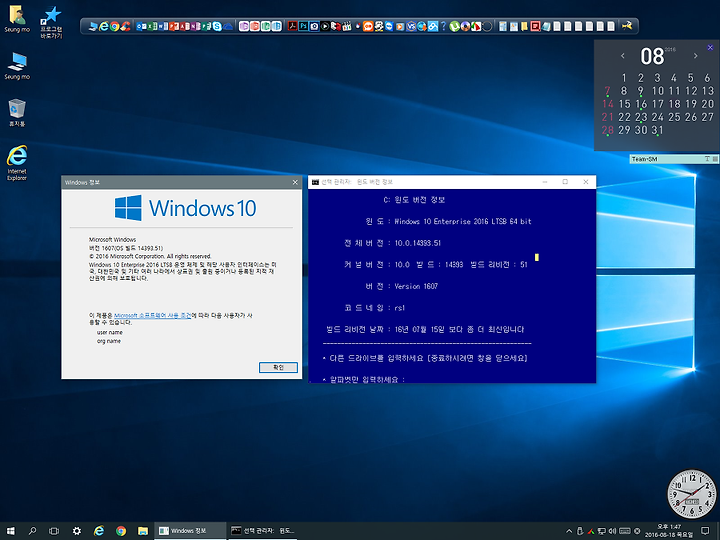Open the taskbar clock and date
Image resolution: width=720 pixels, height=540 pixels.
pyautogui.click(x=669, y=531)
